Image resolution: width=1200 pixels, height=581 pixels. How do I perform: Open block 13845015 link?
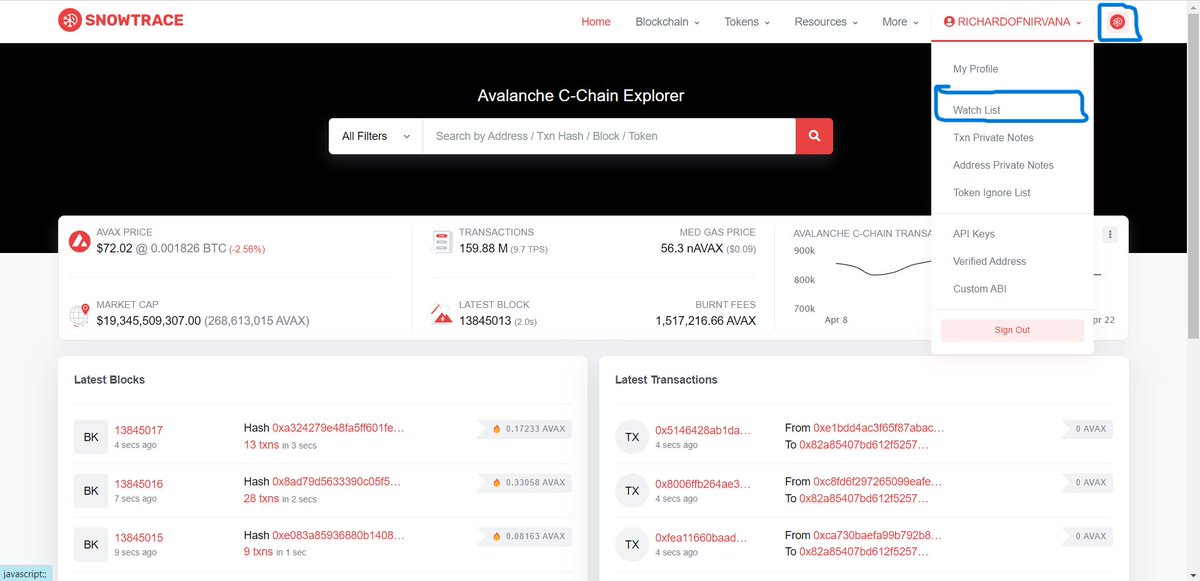tap(138, 538)
